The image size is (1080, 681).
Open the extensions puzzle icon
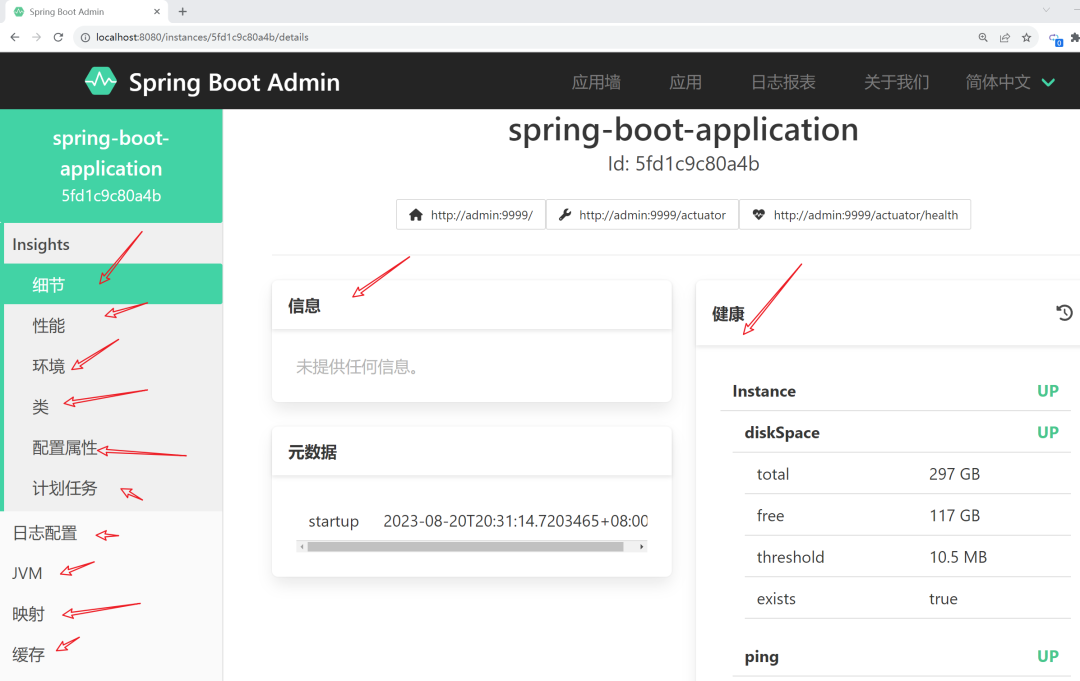[1074, 37]
